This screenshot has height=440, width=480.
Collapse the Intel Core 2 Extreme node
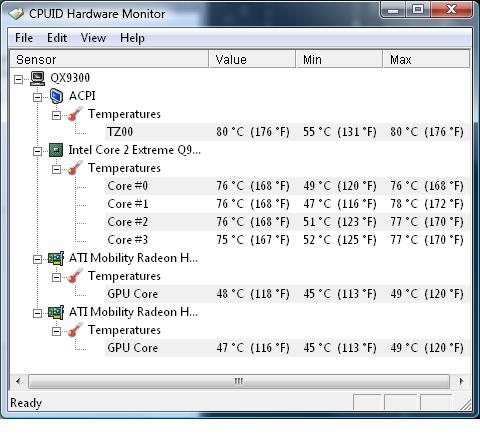pyautogui.click(x=37, y=151)
